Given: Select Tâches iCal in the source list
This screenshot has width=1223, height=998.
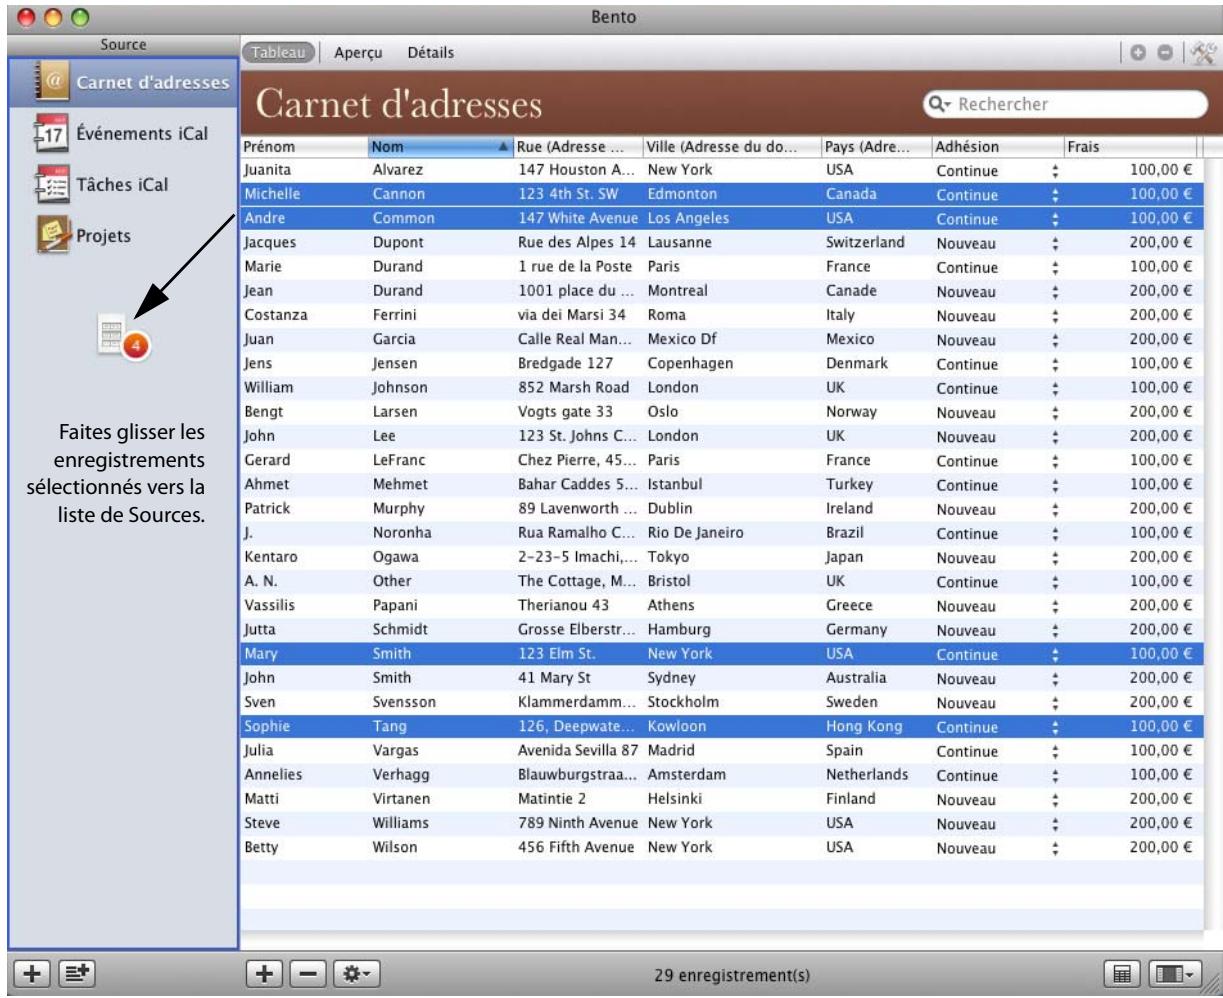Looking at the screenshot, I should [122, 184].
